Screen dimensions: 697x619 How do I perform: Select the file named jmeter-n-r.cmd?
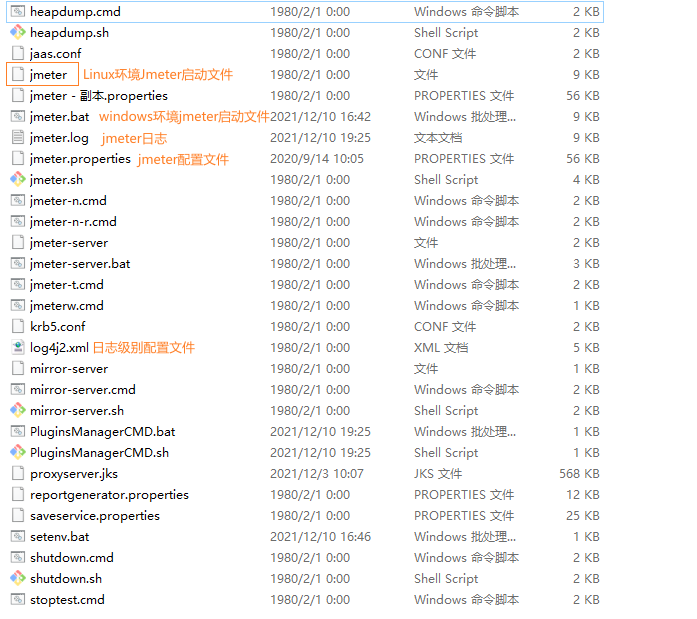click(x=73, y=221)
